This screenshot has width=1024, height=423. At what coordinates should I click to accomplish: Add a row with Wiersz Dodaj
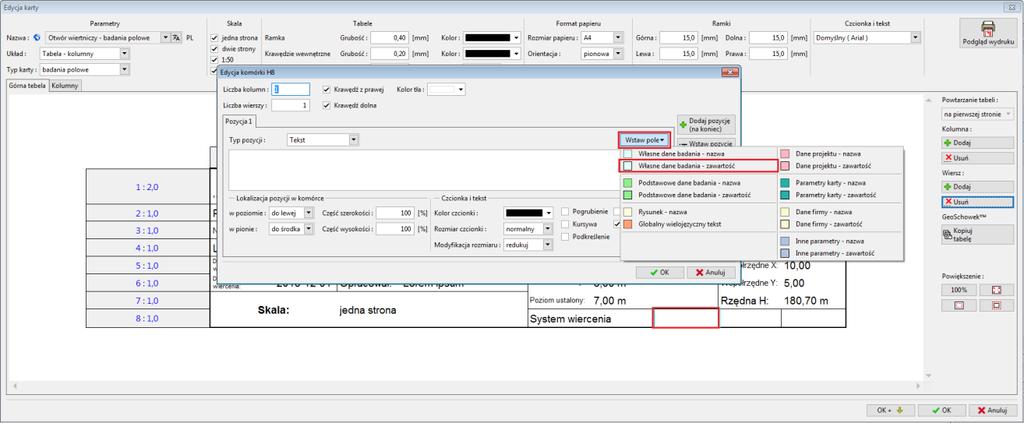coord(978,187)
